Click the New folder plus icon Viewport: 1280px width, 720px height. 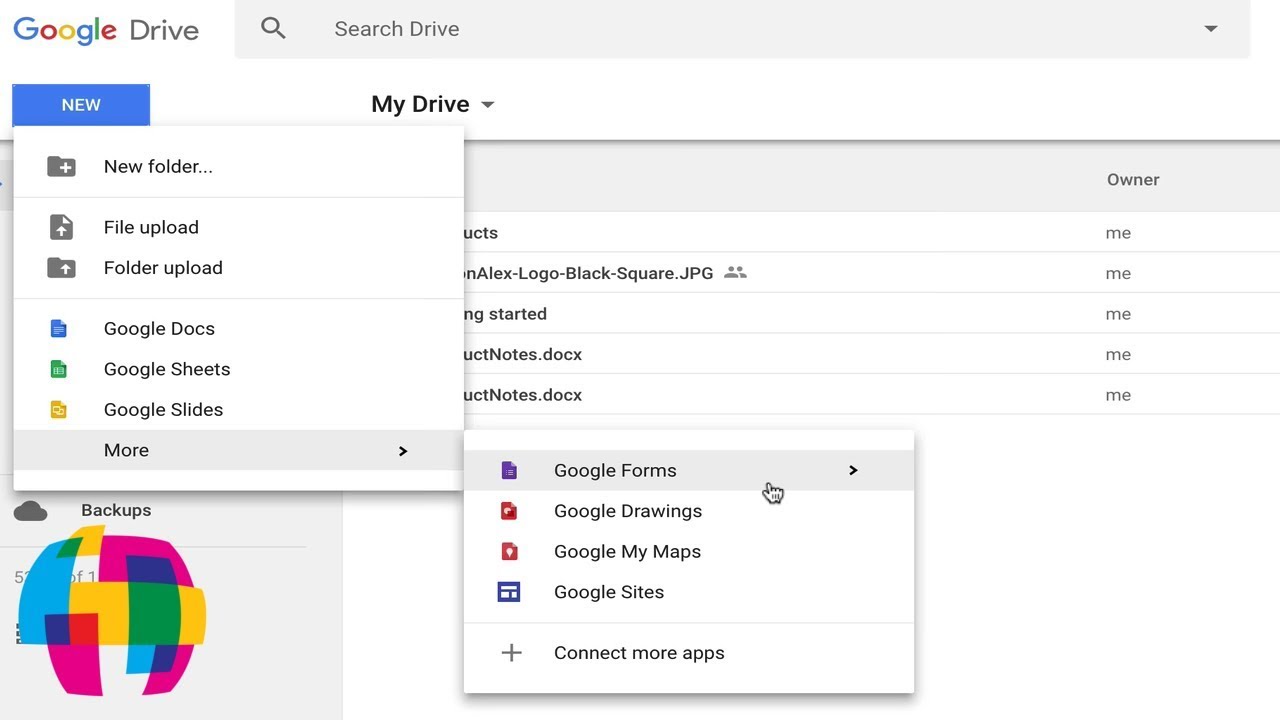[61, 166]
